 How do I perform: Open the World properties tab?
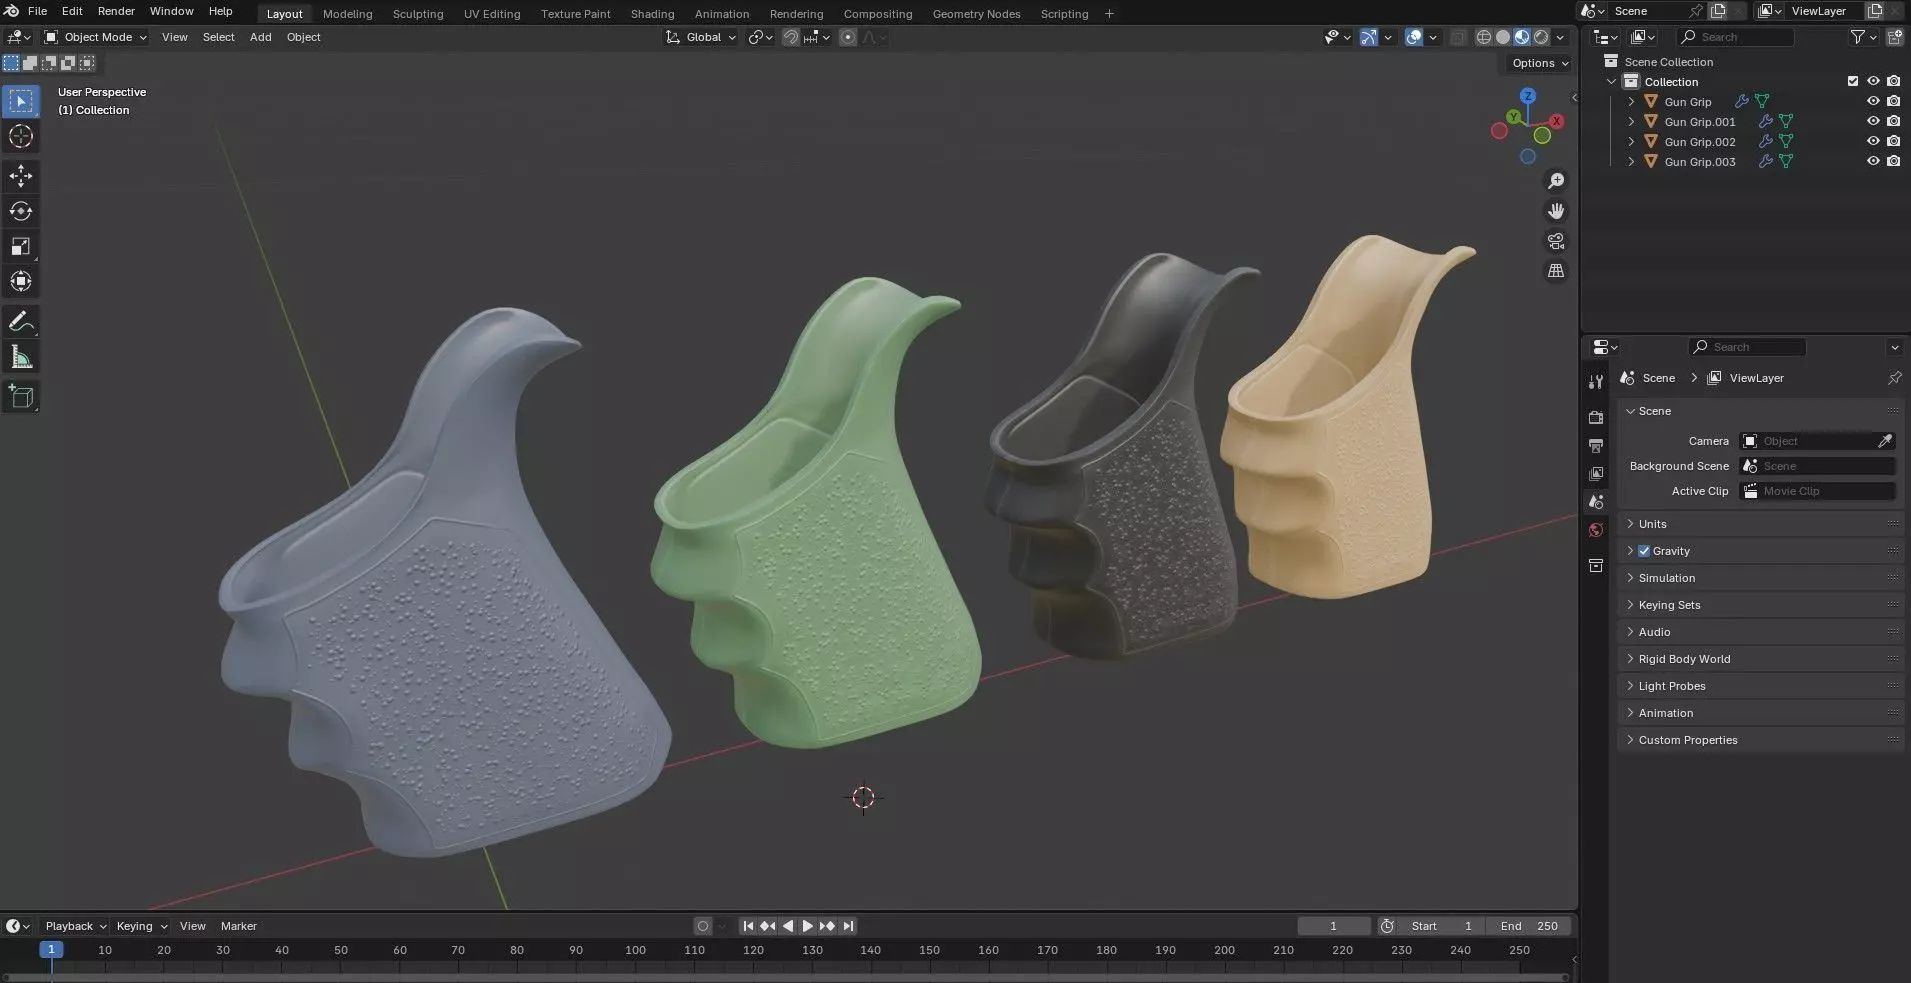pos(1596,530)
